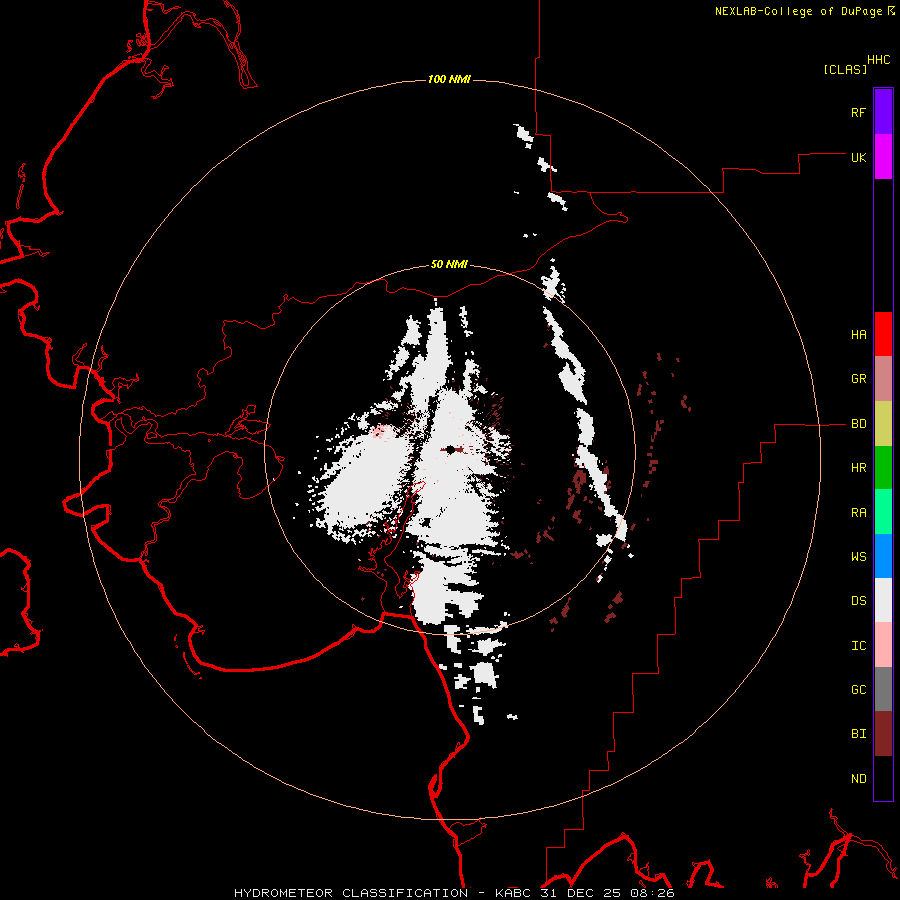Click the GC legend label
Image resolution: width=900 pixels, height=900 pixels.
(858, 690)
